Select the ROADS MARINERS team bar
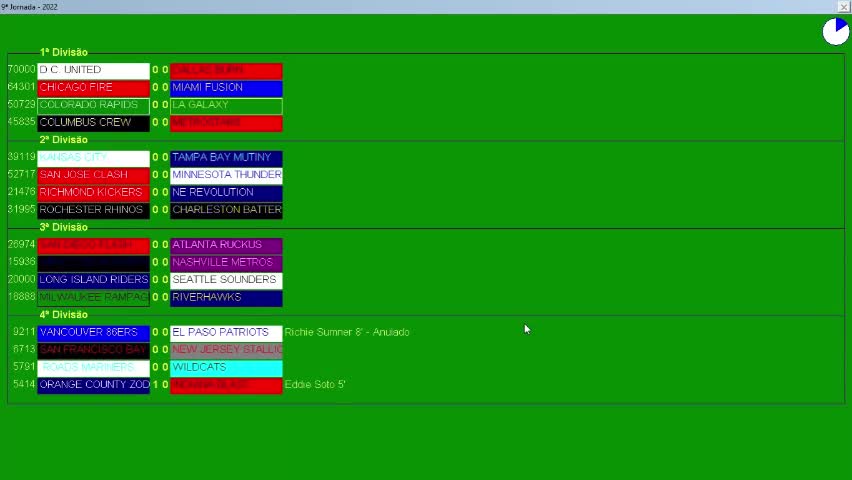Viewport: 852px width, 480px height. (93, 368)
